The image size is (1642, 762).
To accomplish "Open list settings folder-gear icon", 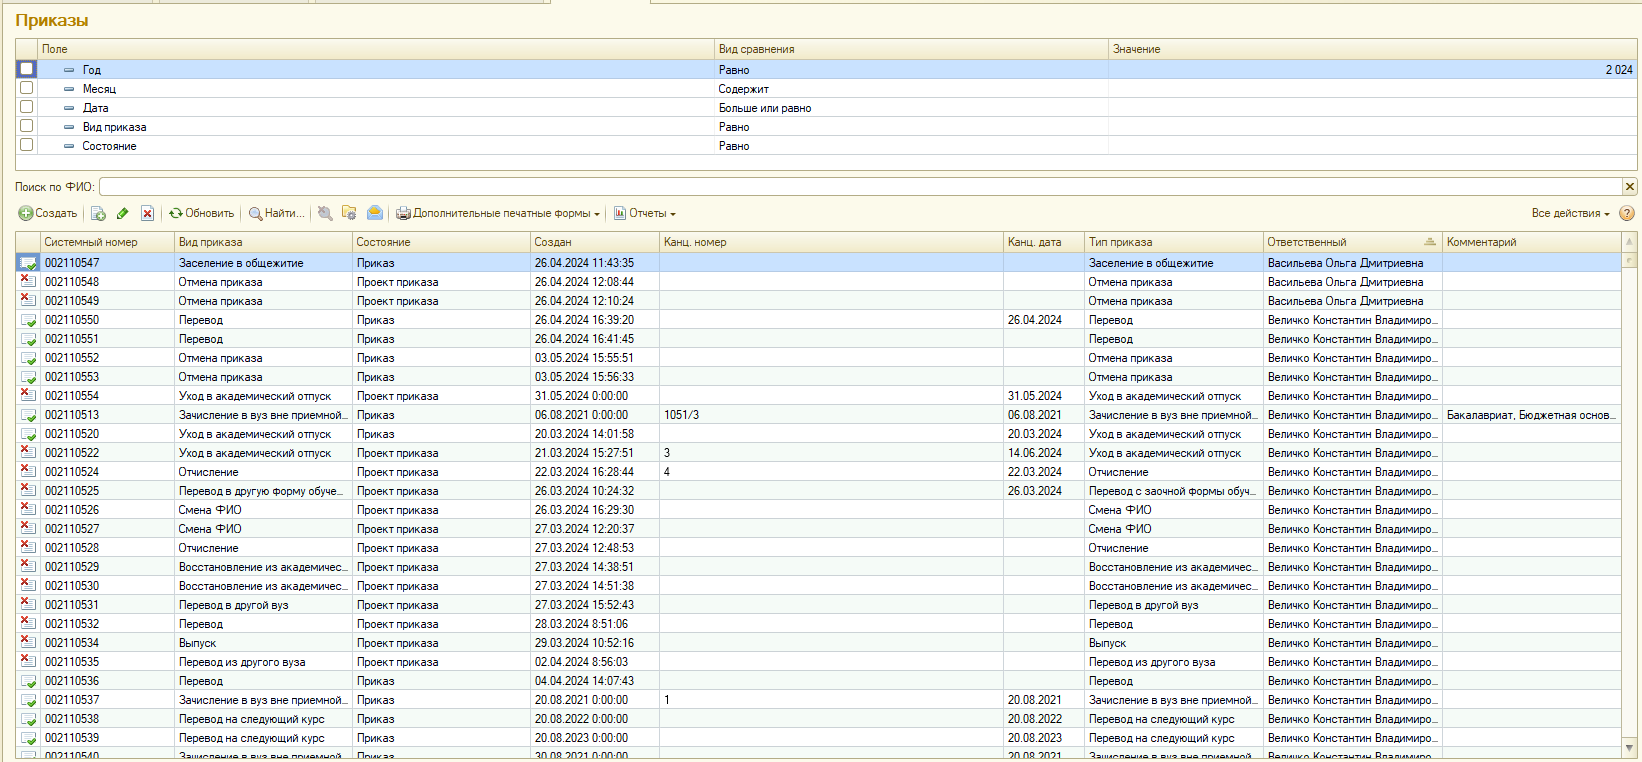I will coord(349,213).
